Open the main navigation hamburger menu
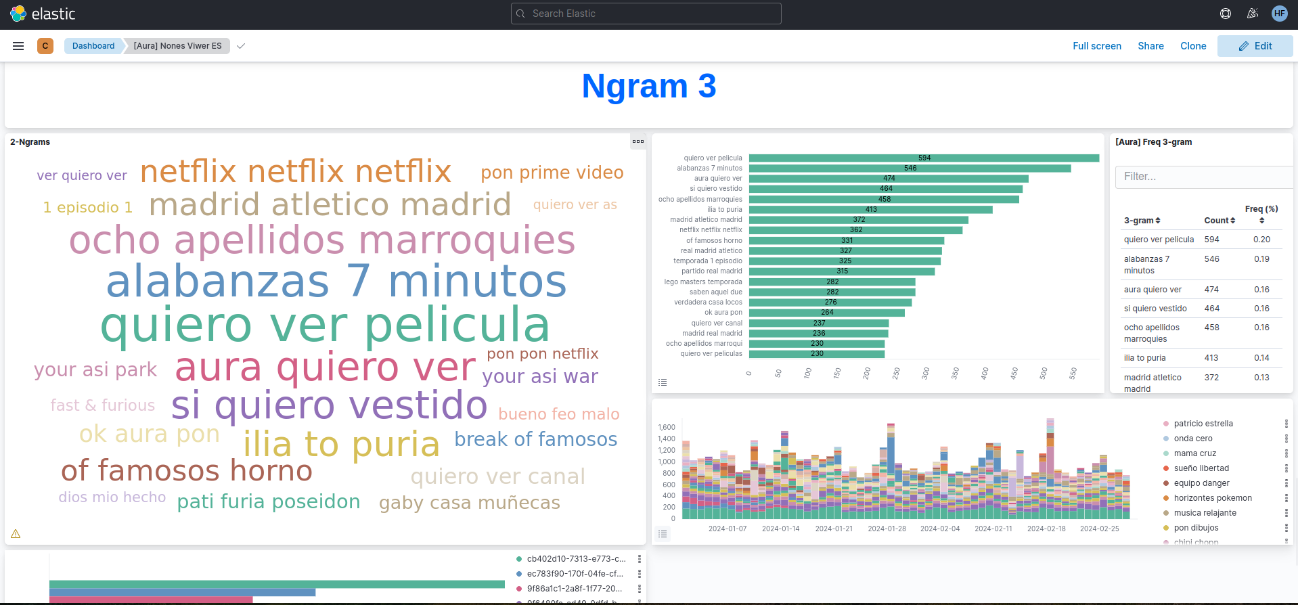 point(18,46)
